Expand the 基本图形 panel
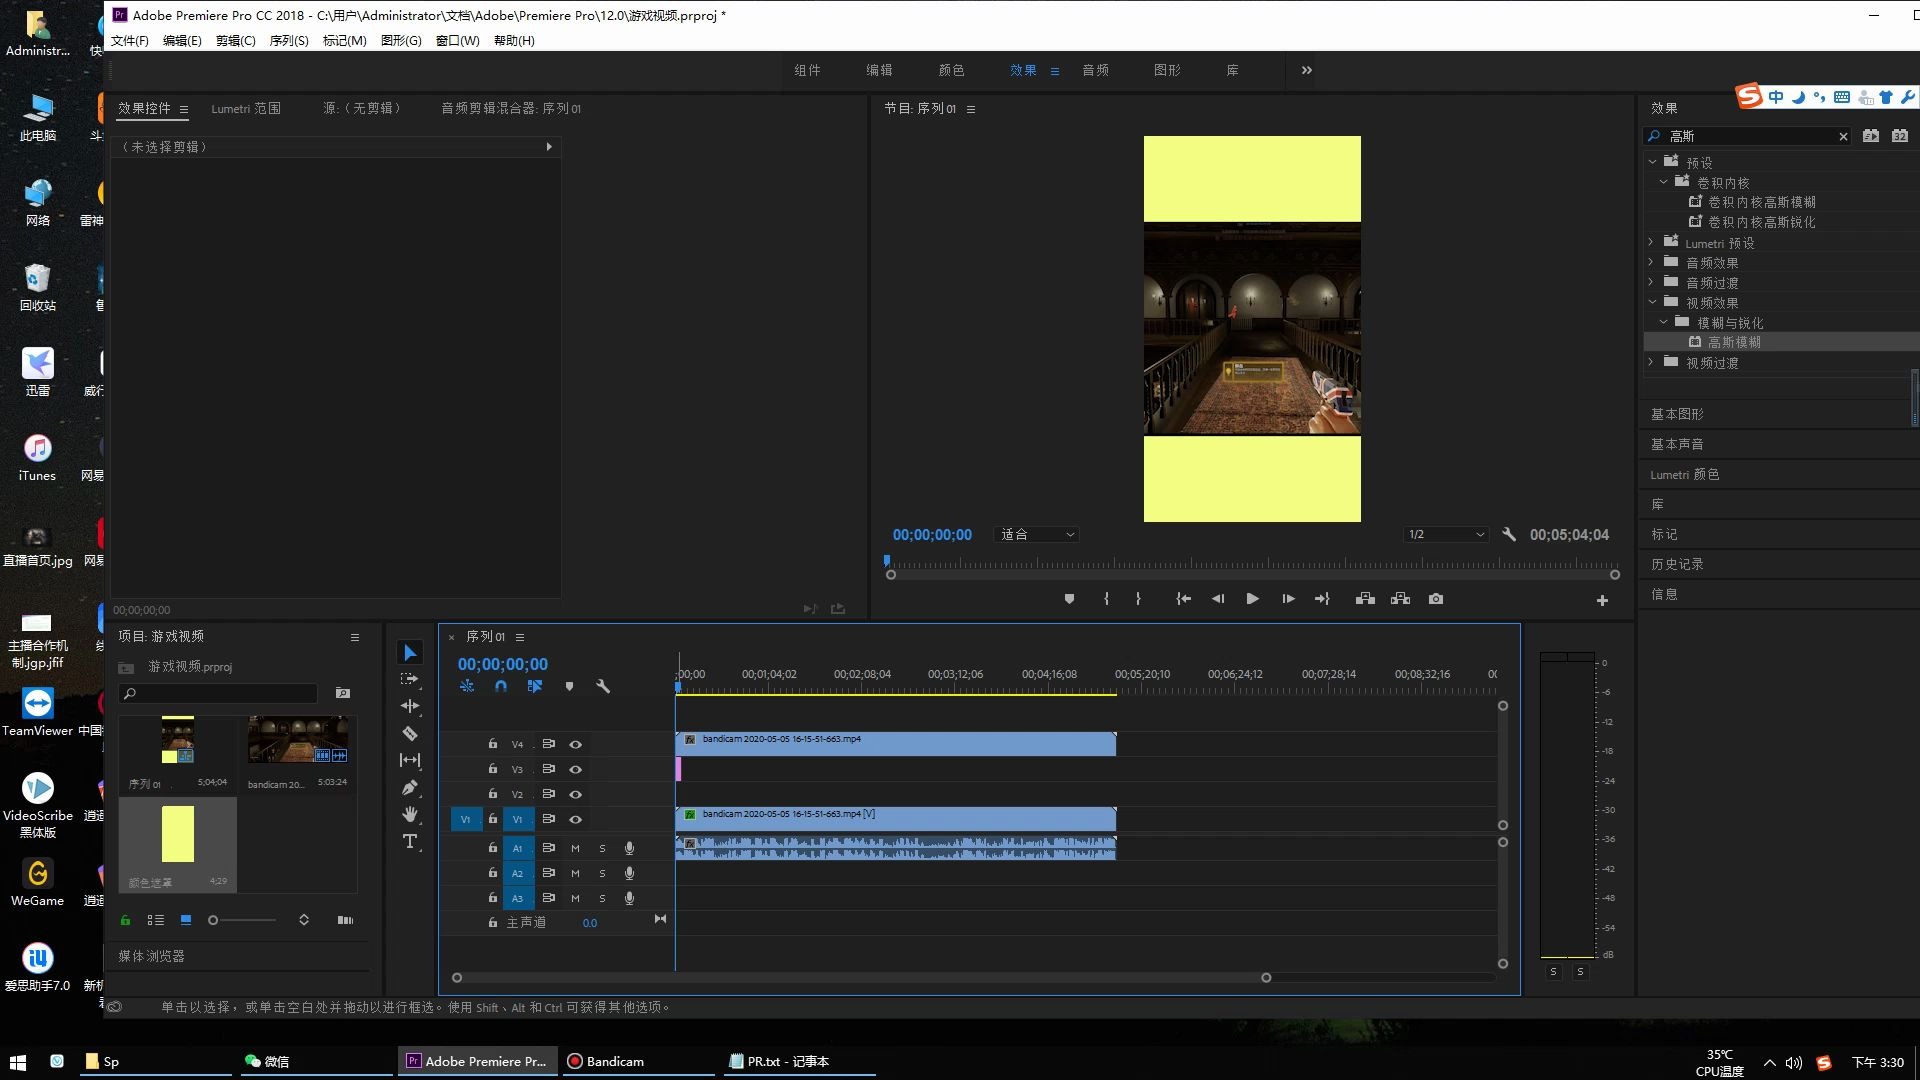The width and height of the screenshot is (1920, 1080). click(x=1677, y=414)
